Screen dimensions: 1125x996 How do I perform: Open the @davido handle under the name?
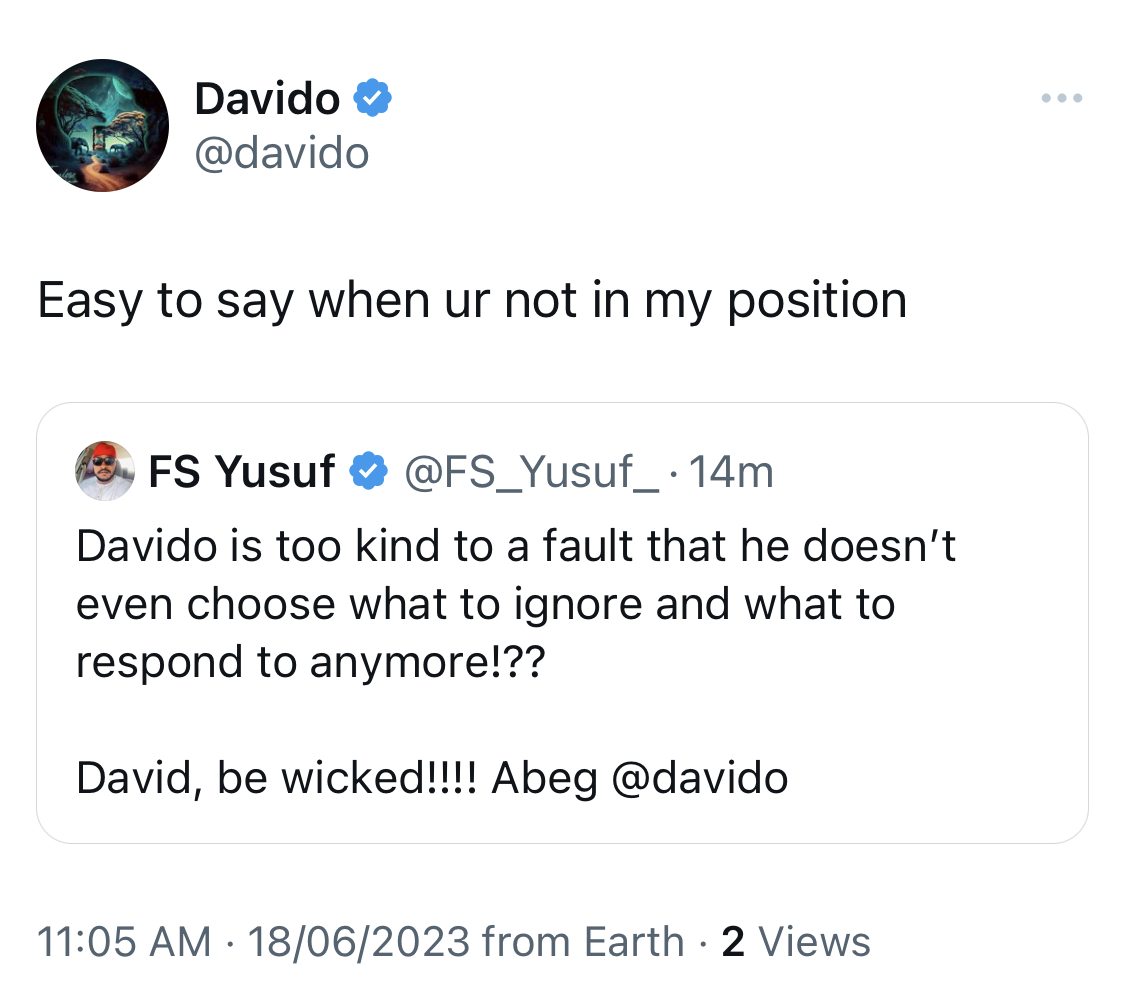coord(282,153)
